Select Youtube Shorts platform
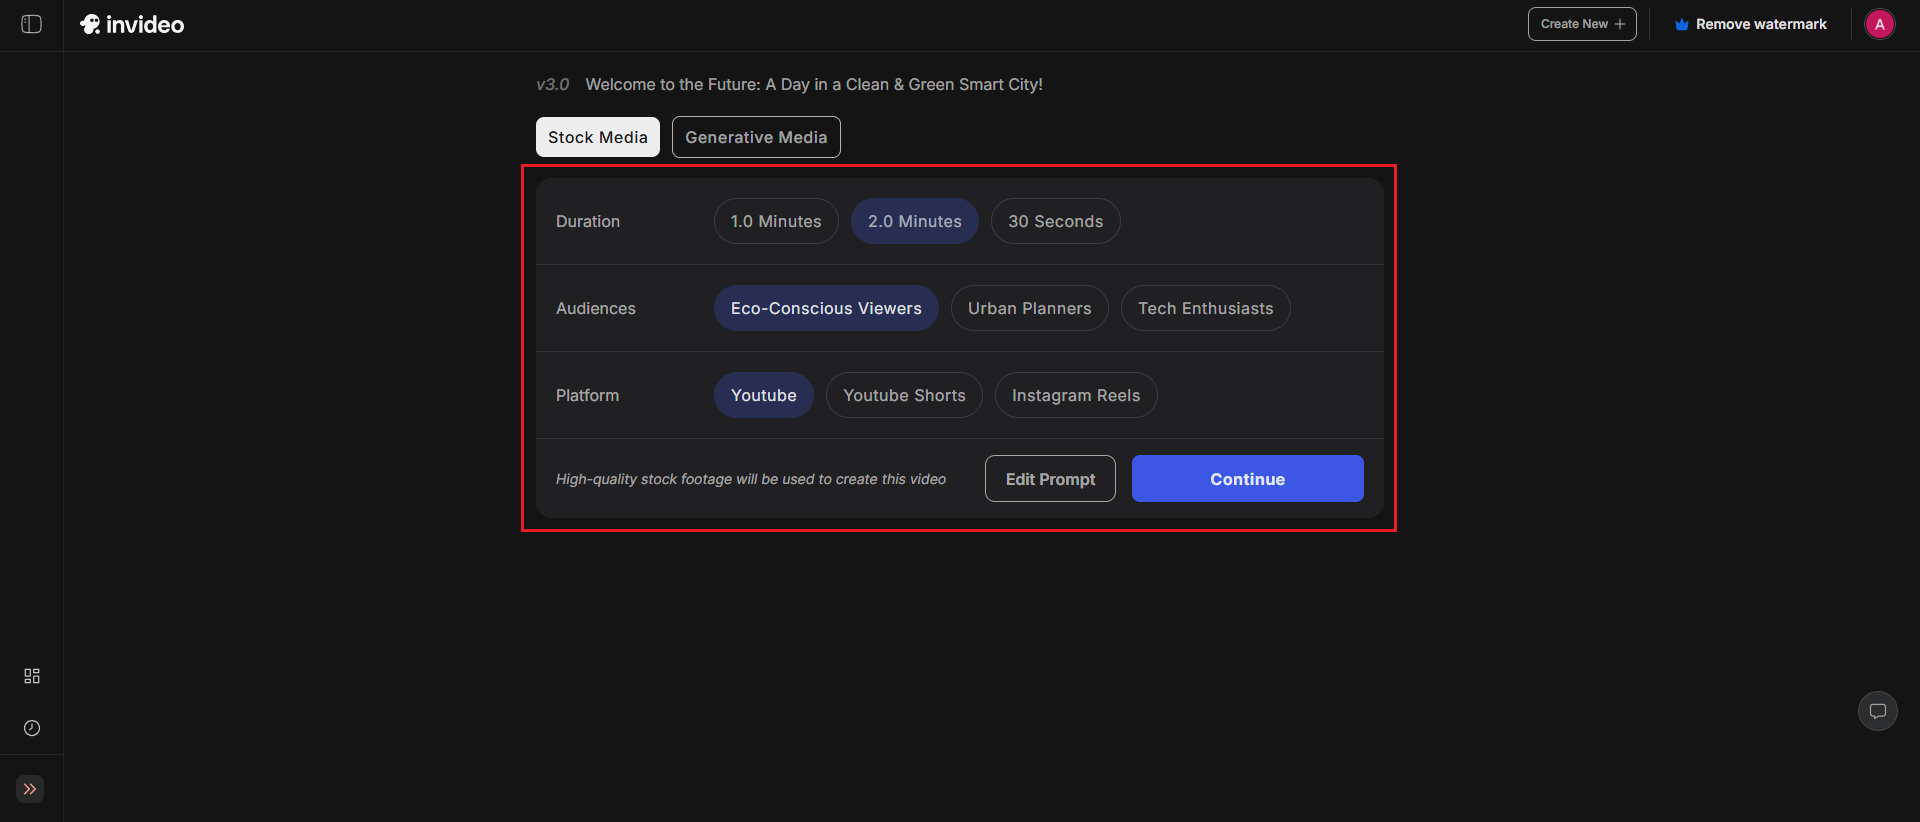This screenshot has width=1920, height=822. point(904,395)
